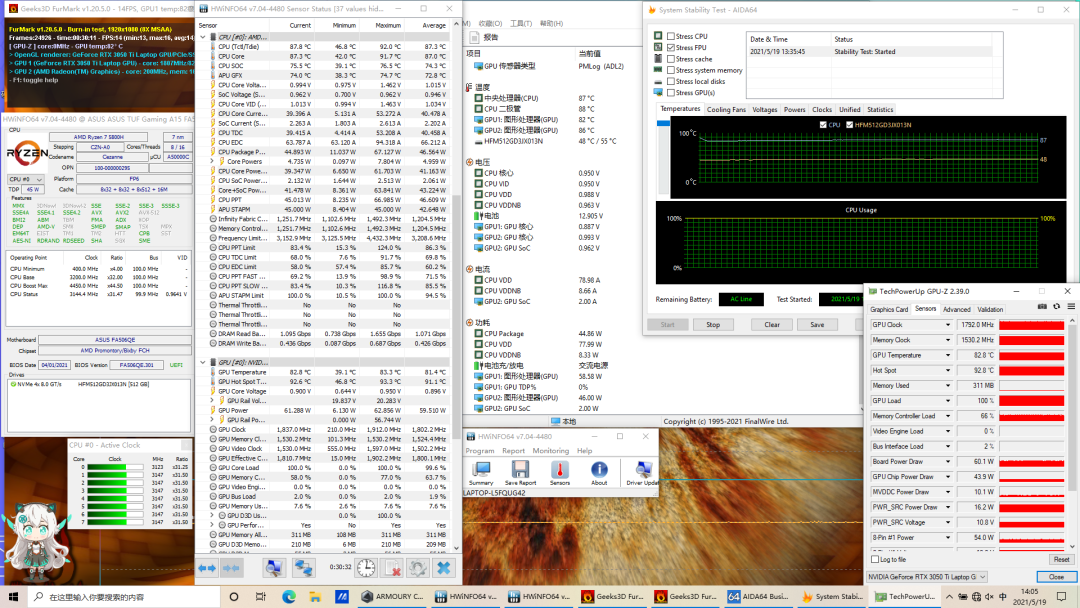The height and width of the screenshot is (608, 1080).
Task: Open Summary icon in HWiNFO main window
Action: pyautogui.click(x=481, y=473)
